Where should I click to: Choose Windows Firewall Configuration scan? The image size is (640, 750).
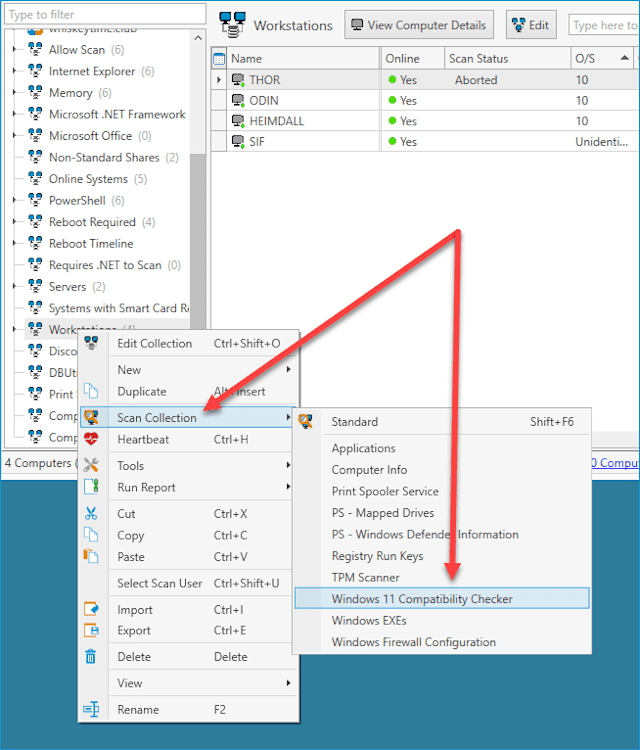pyautogui.click(x=414, y=642)
